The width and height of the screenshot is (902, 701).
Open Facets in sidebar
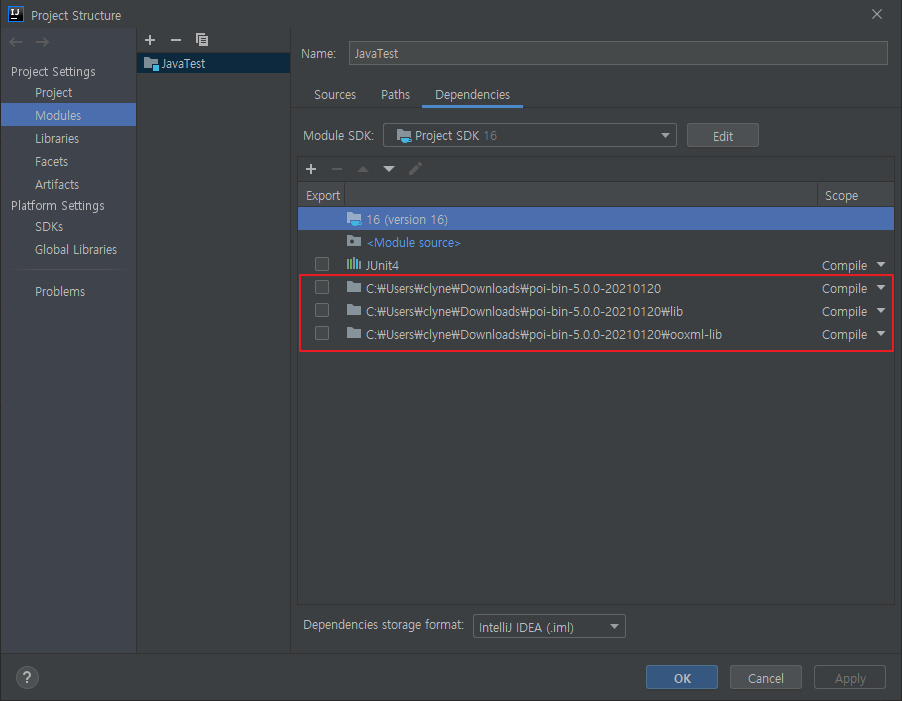[x=51, y=162]
